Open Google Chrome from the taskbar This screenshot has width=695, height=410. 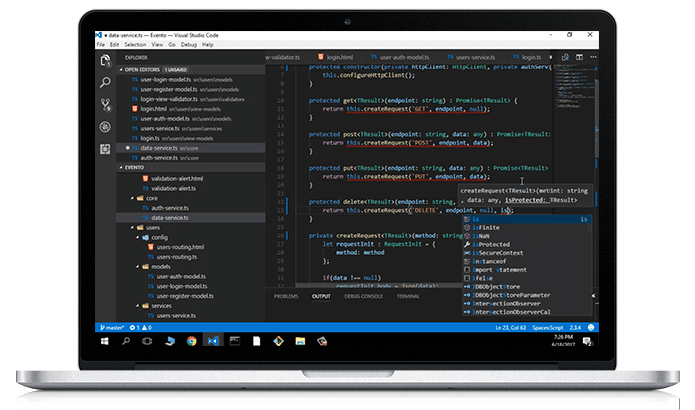pyautogui.click(x=189, y=340)
